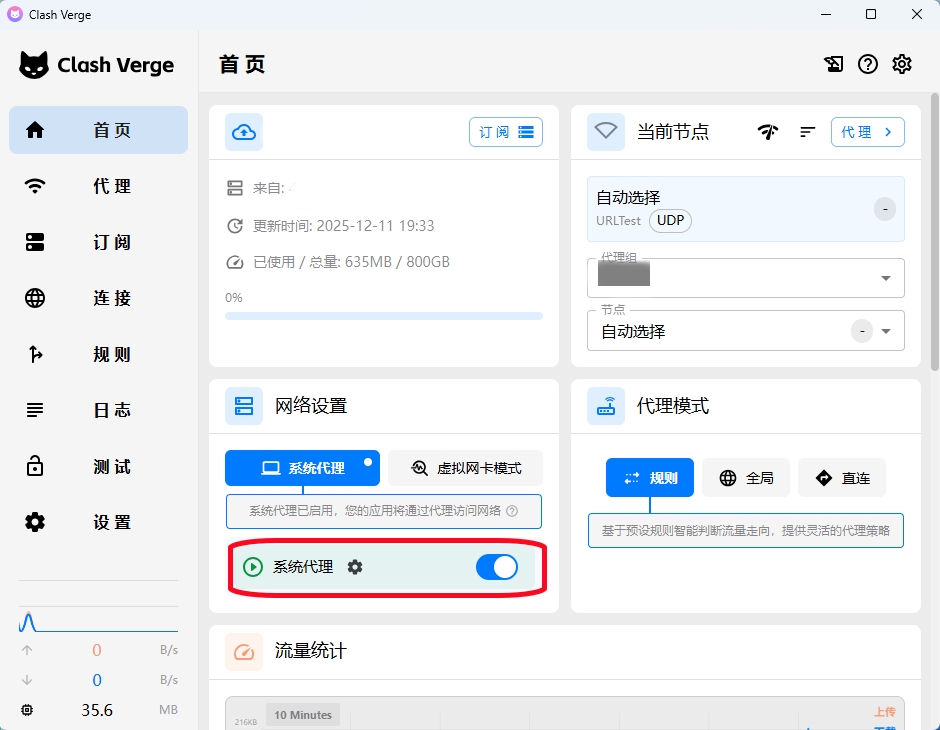Click the cloud upload subscription icon

[x=244, y=132]
